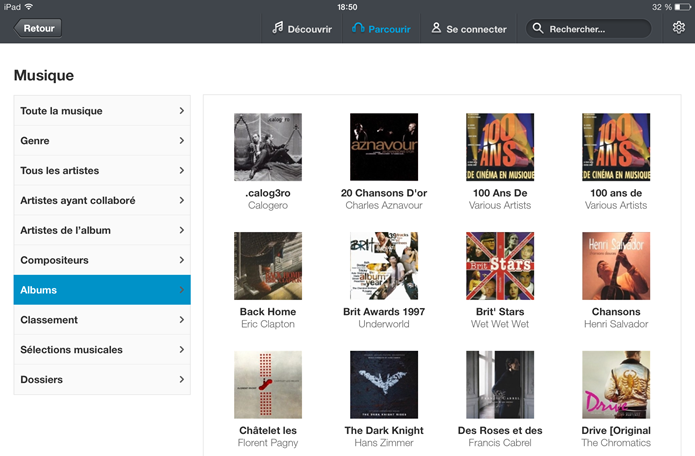Click the Charles Aznavour artist name
The image size is (695, 456).
pyautogui.click(x=384, y=206)
